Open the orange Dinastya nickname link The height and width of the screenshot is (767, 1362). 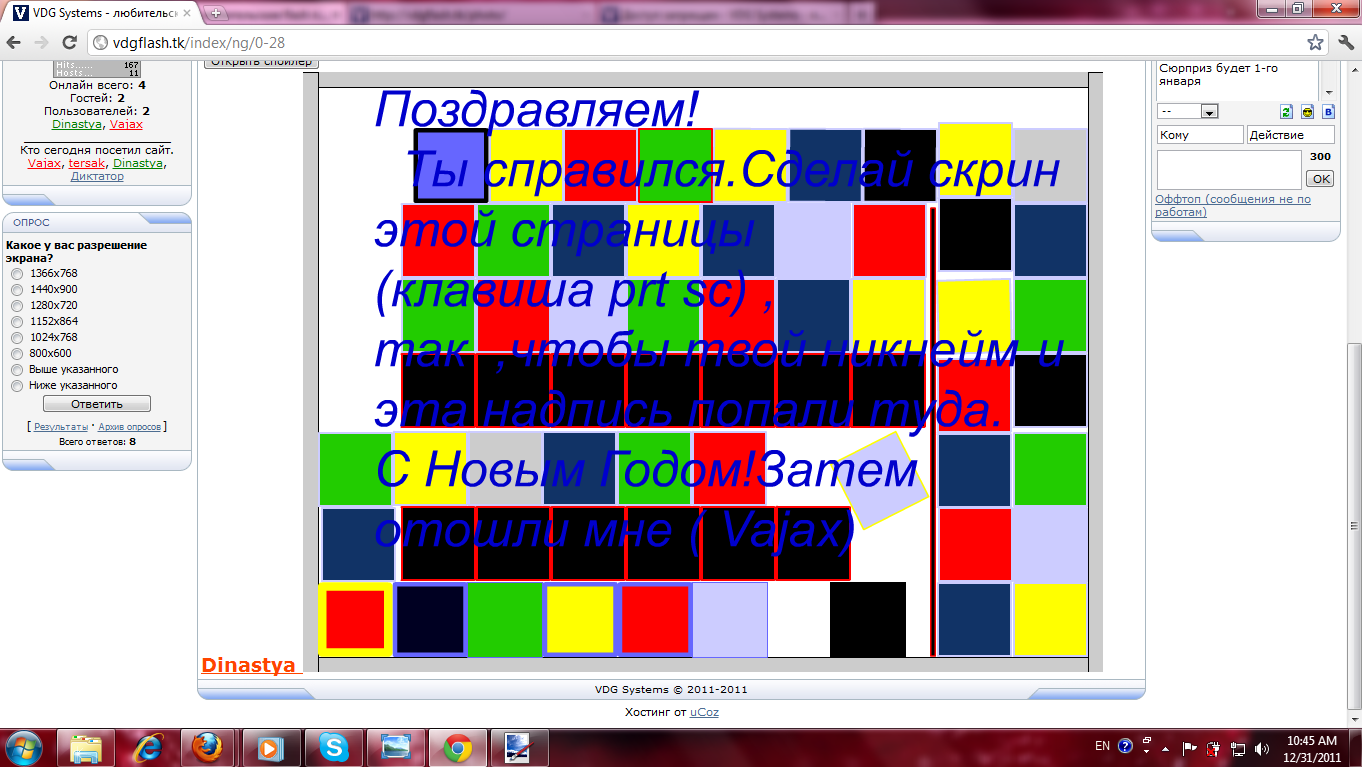click(x=249, y=666)
